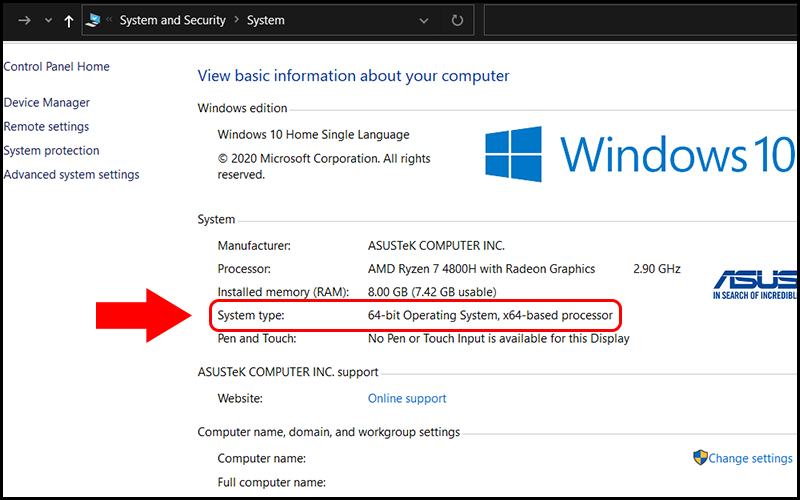The width and height of the screenshot is (800, 500).
Task: Expand the chevron after System and Security
Action: (x=236, y=20)
